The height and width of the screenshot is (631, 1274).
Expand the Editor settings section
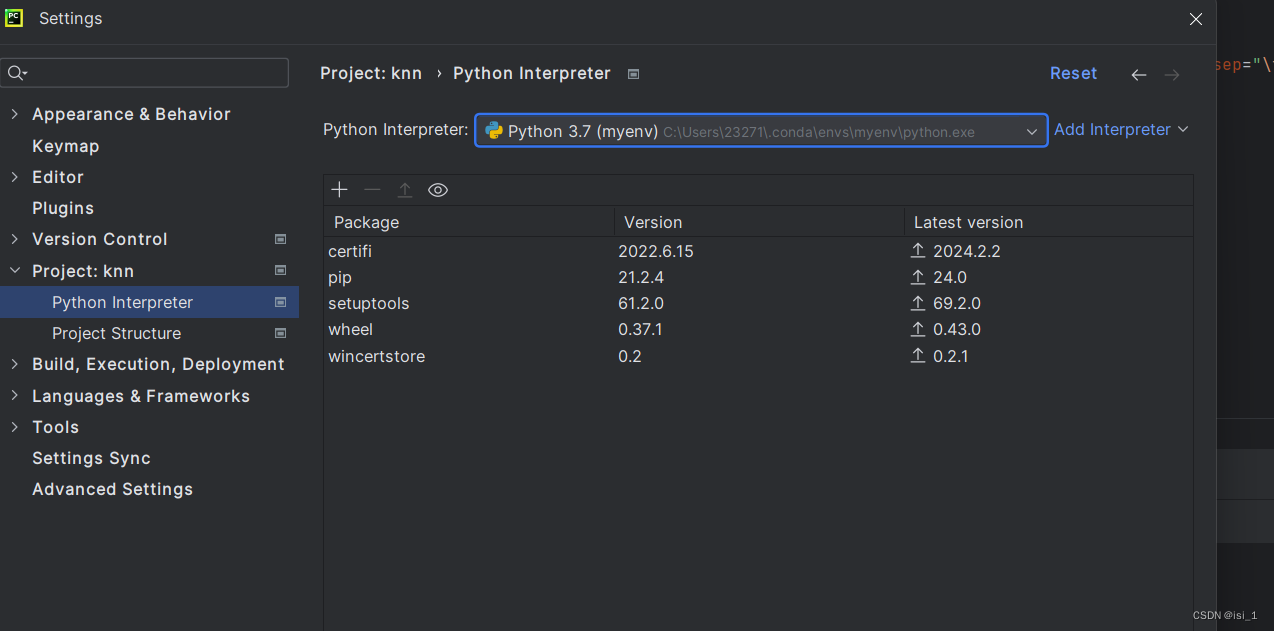(x=14, y=177)
